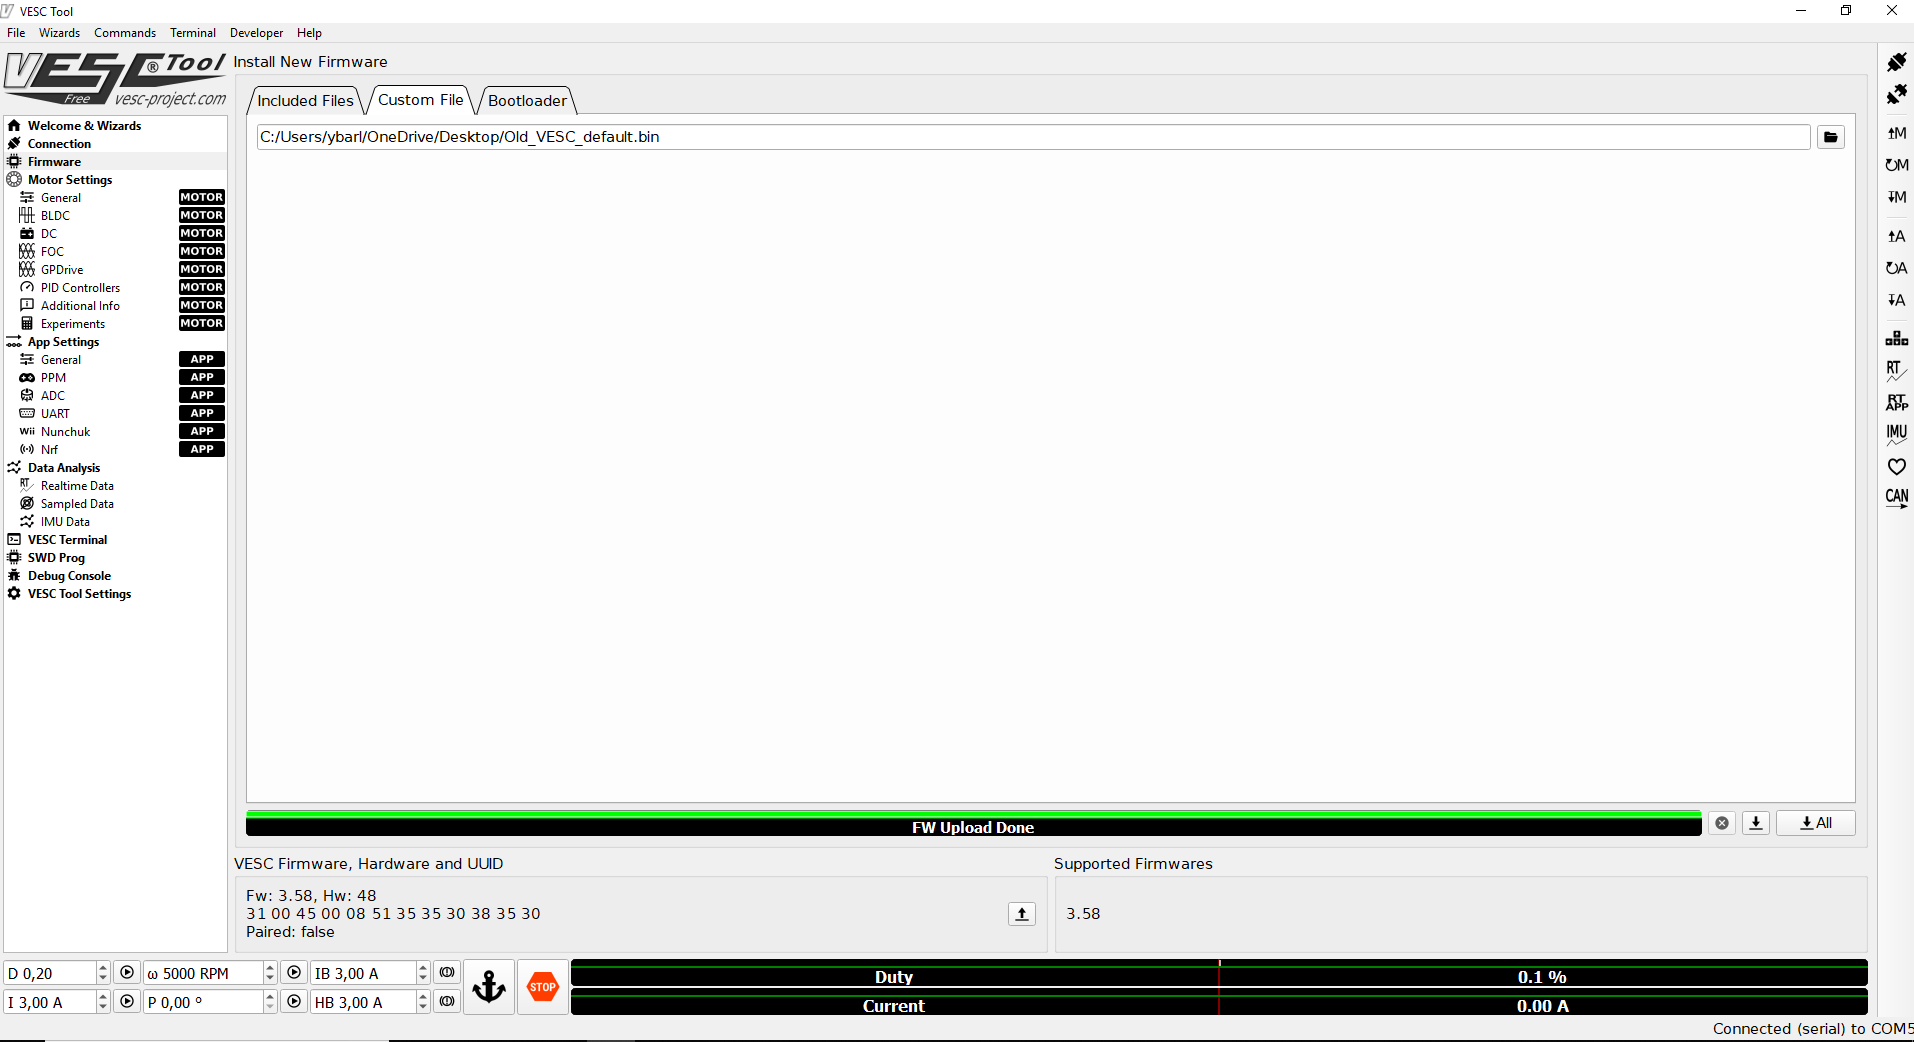Click the FW Upload Done progress bar

point(973,823)
